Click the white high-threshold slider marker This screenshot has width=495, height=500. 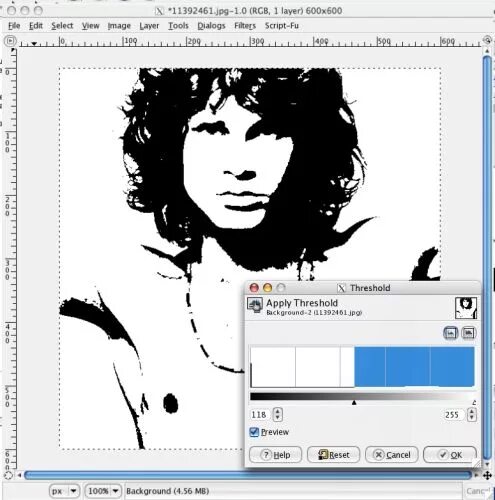click(x=473, y=403)
